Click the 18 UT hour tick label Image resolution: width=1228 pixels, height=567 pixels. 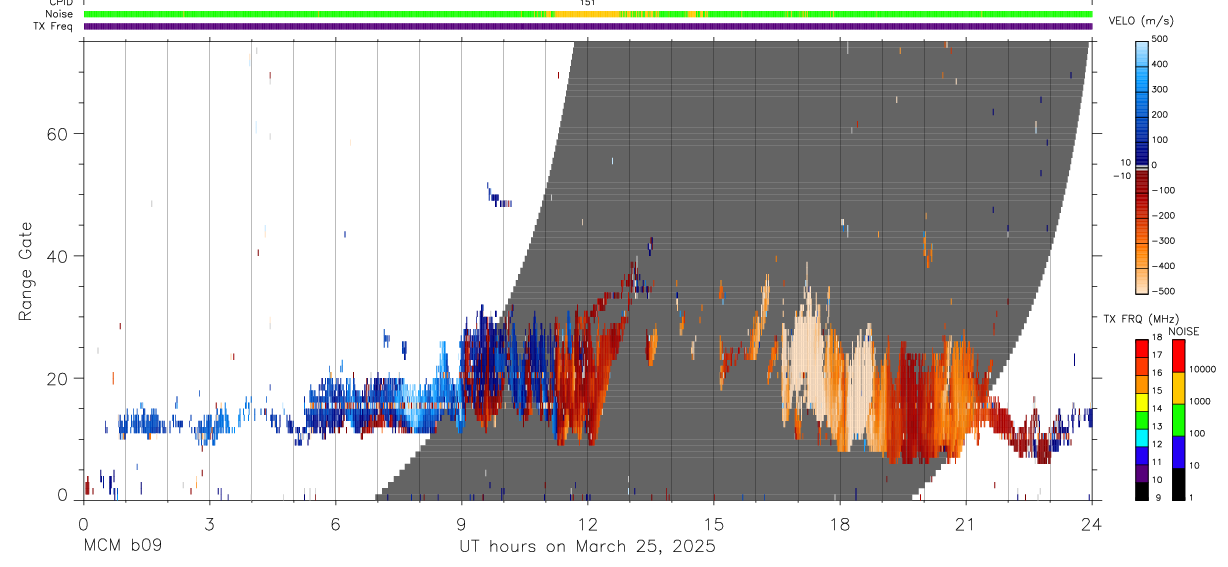tap(839, 524)
